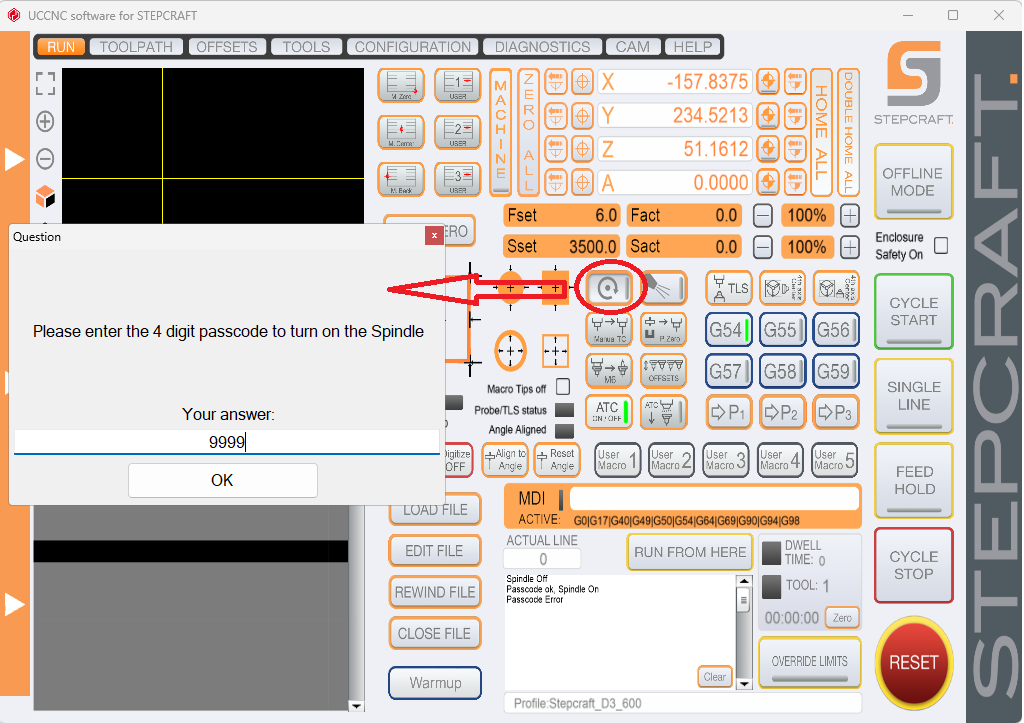Jump to the P3 position button
Viewport: 1024px width, 723px height.
(x=836, y=412)
